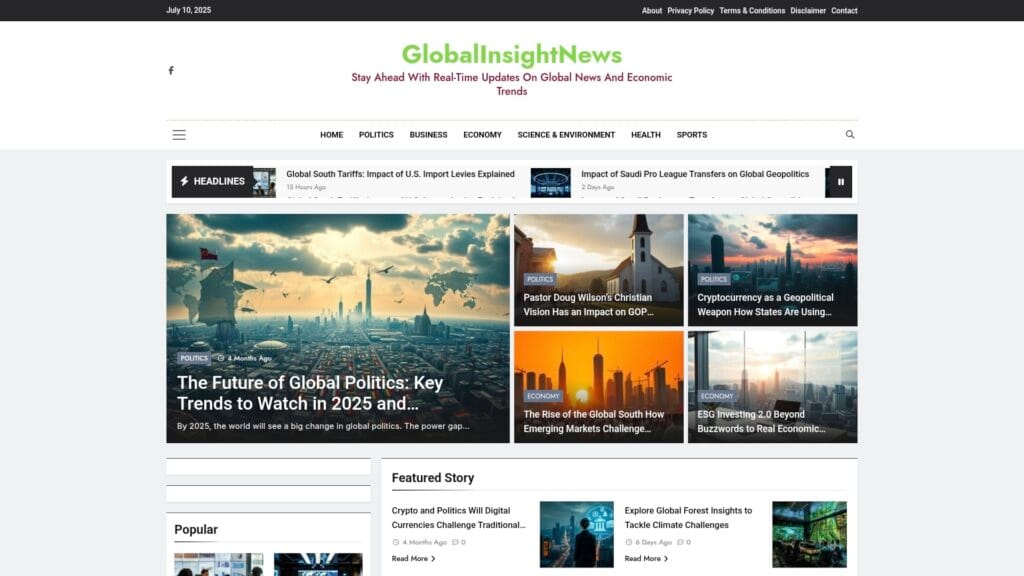Click Read More under Global Forest Insights
The height and width of the screenshot is (576, 1024).
(646, 558)
